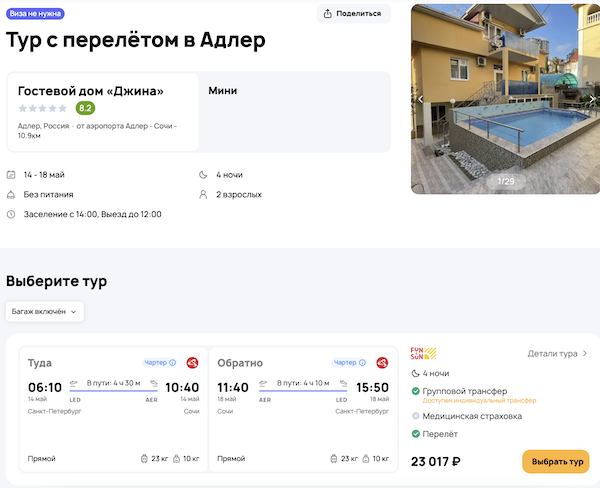
Task: Click the info icon beside outbound Чартер
Action: pos(172,363)
